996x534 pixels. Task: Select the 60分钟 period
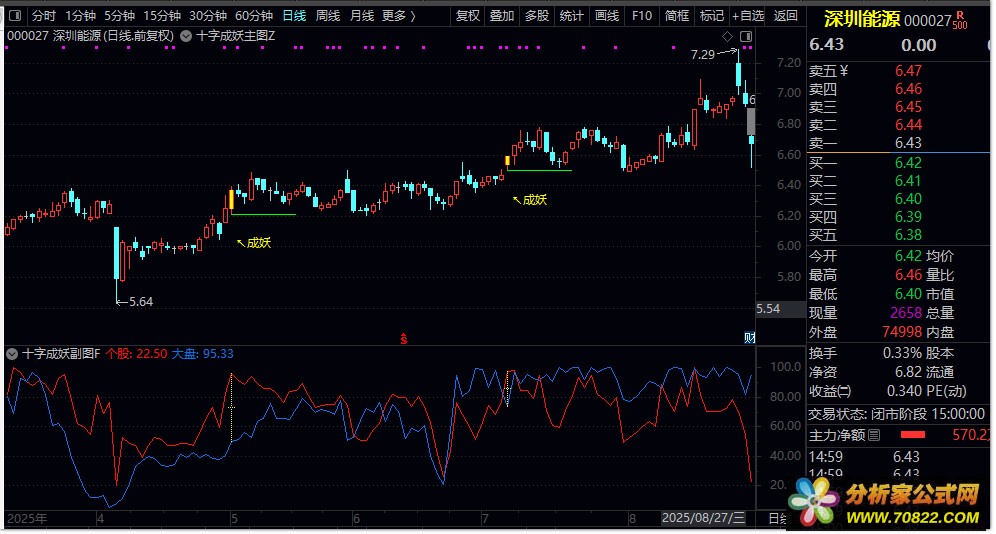click(254, 15)
